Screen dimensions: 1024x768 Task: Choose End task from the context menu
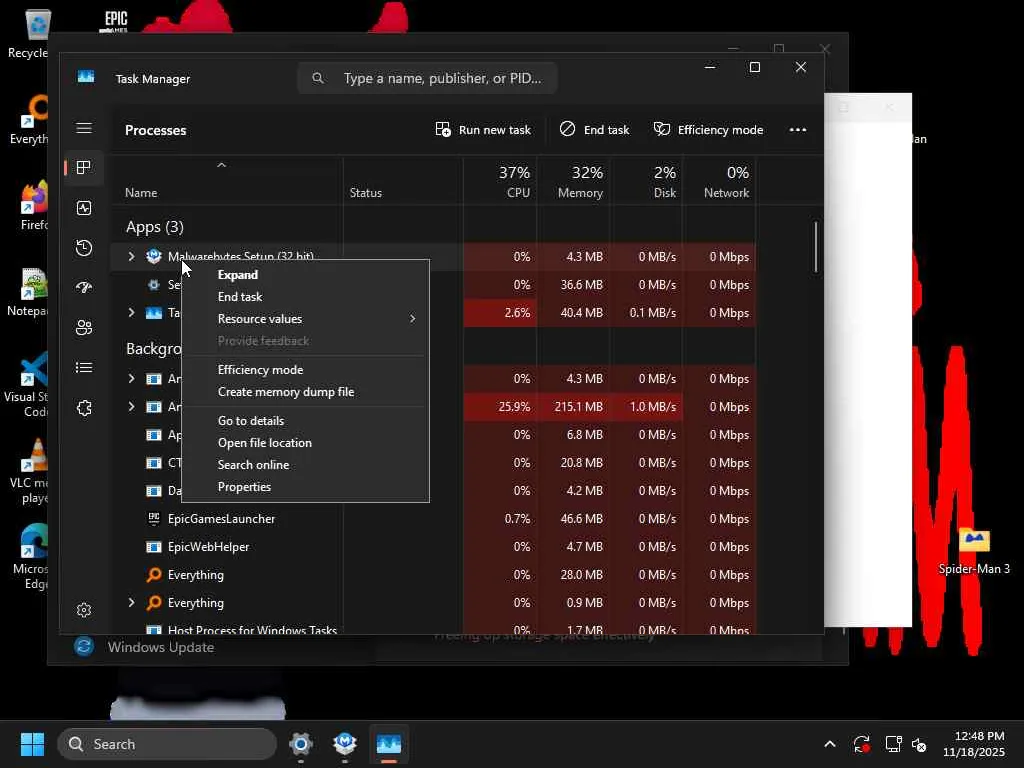point(305,297)
